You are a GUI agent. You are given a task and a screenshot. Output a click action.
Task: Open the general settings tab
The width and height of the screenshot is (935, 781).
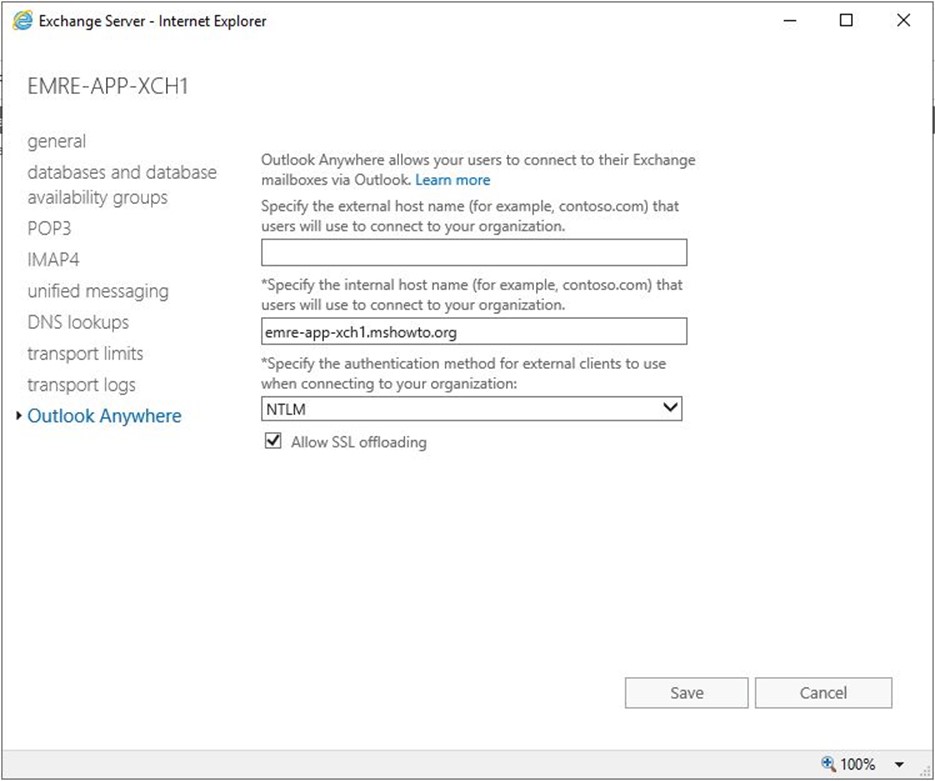(x=57, y=141)
